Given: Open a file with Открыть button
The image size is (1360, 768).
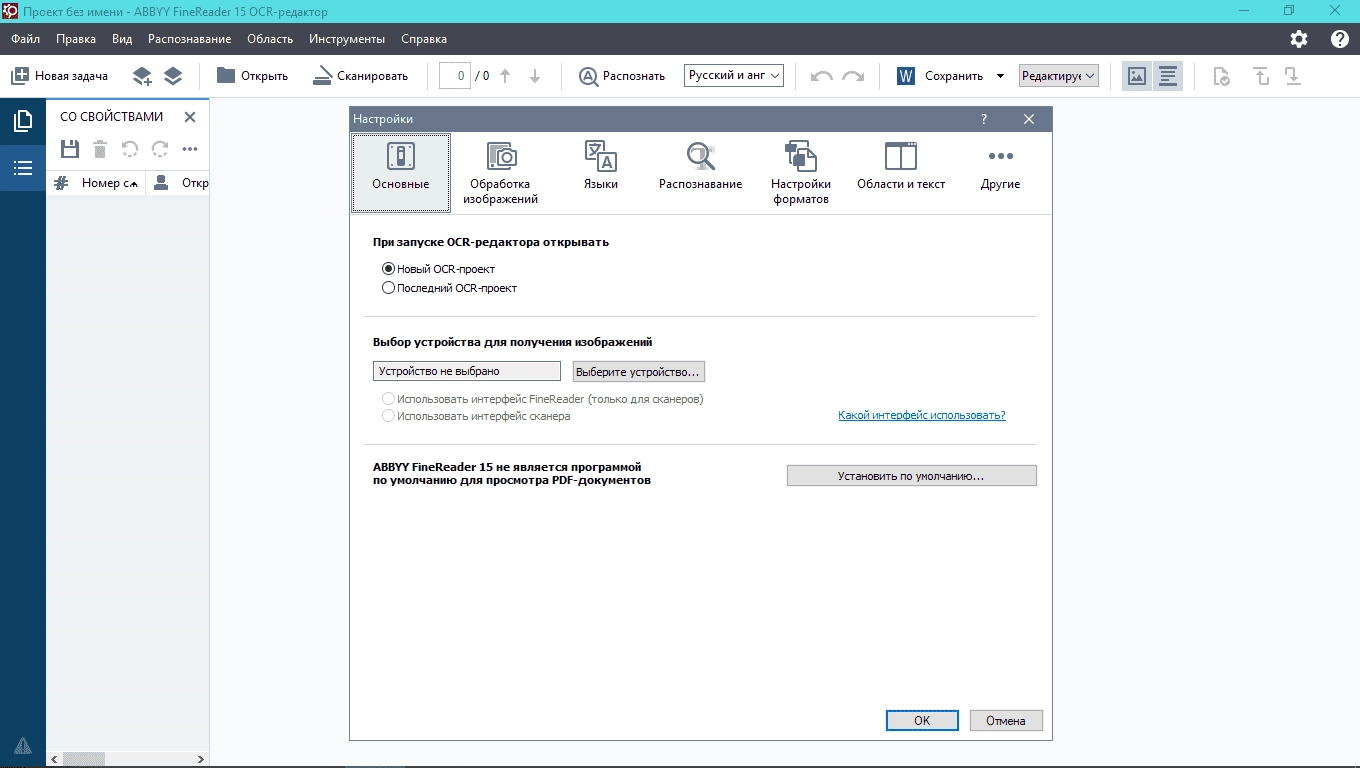Looking at the screenshot, I should [x=252, y=76].
